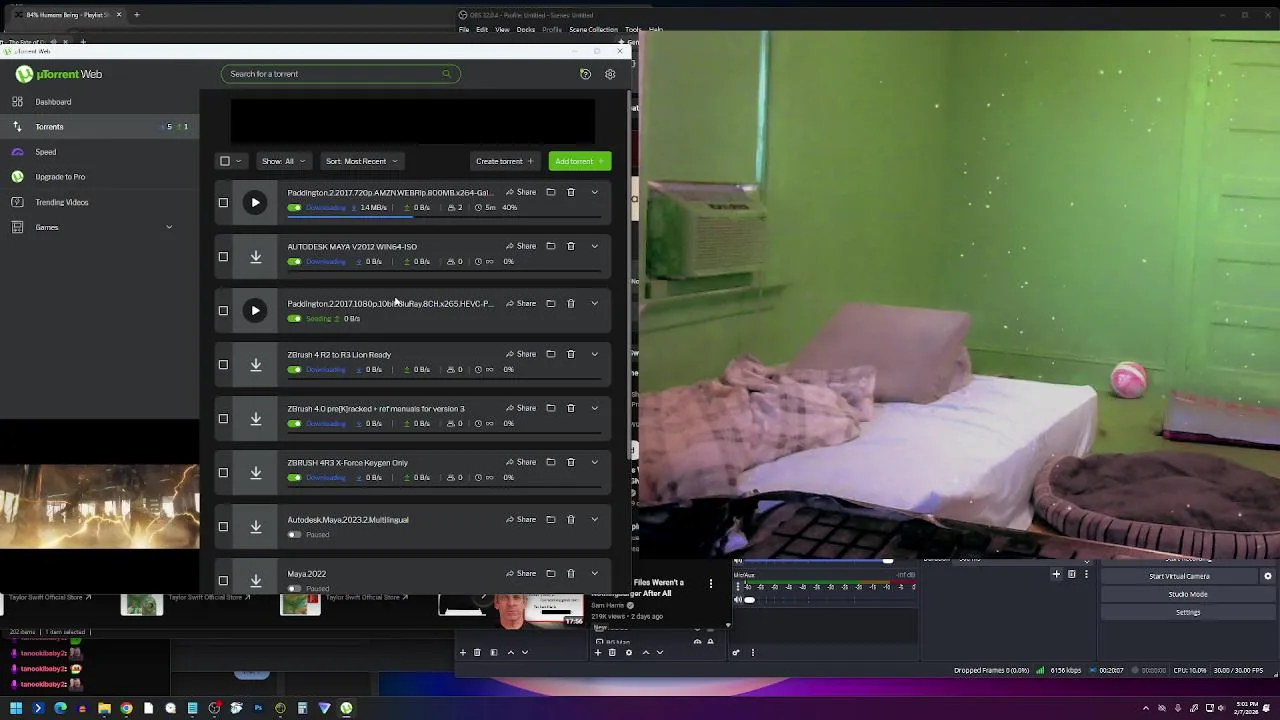Expand the Paddington 720p torrent details
The image size is (1280, 720).
click(594, 192)
